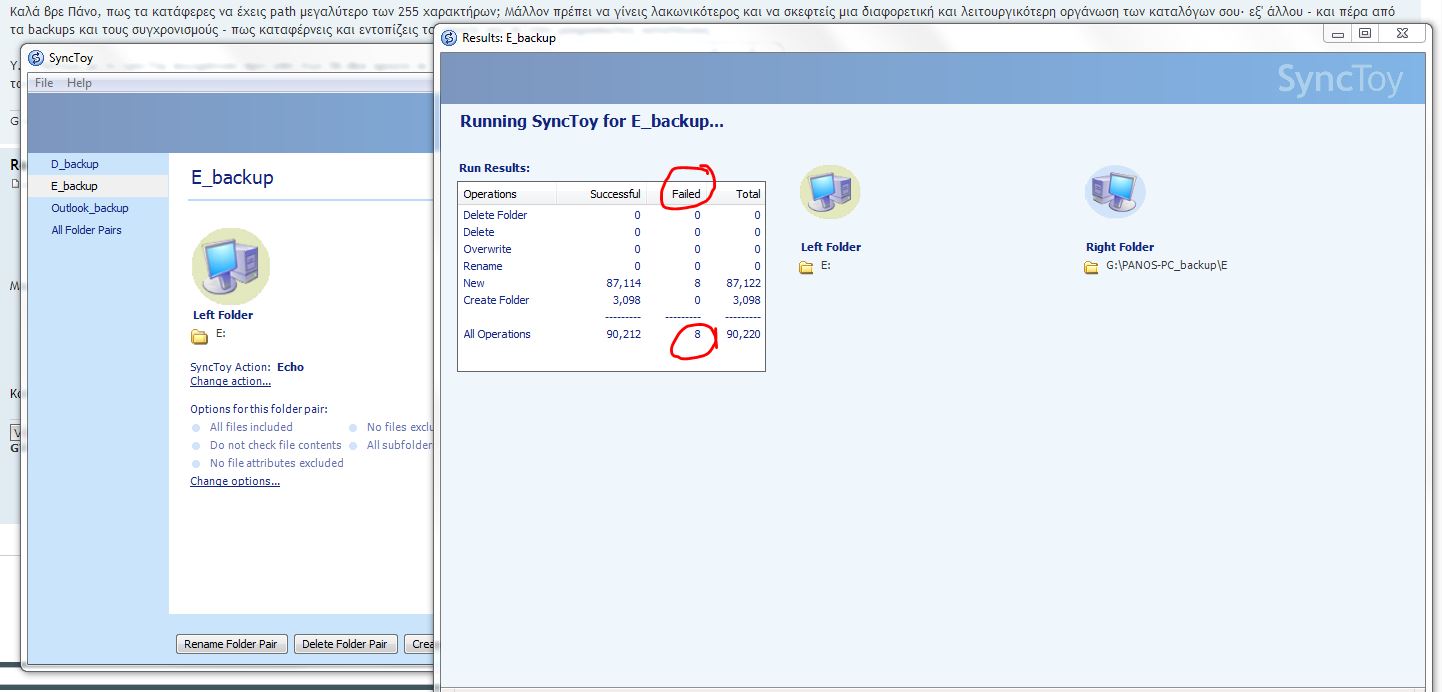Click the All Operations successful count 90,212
Viewport: 1442px width, 692px height.
(x=624, y=334)
